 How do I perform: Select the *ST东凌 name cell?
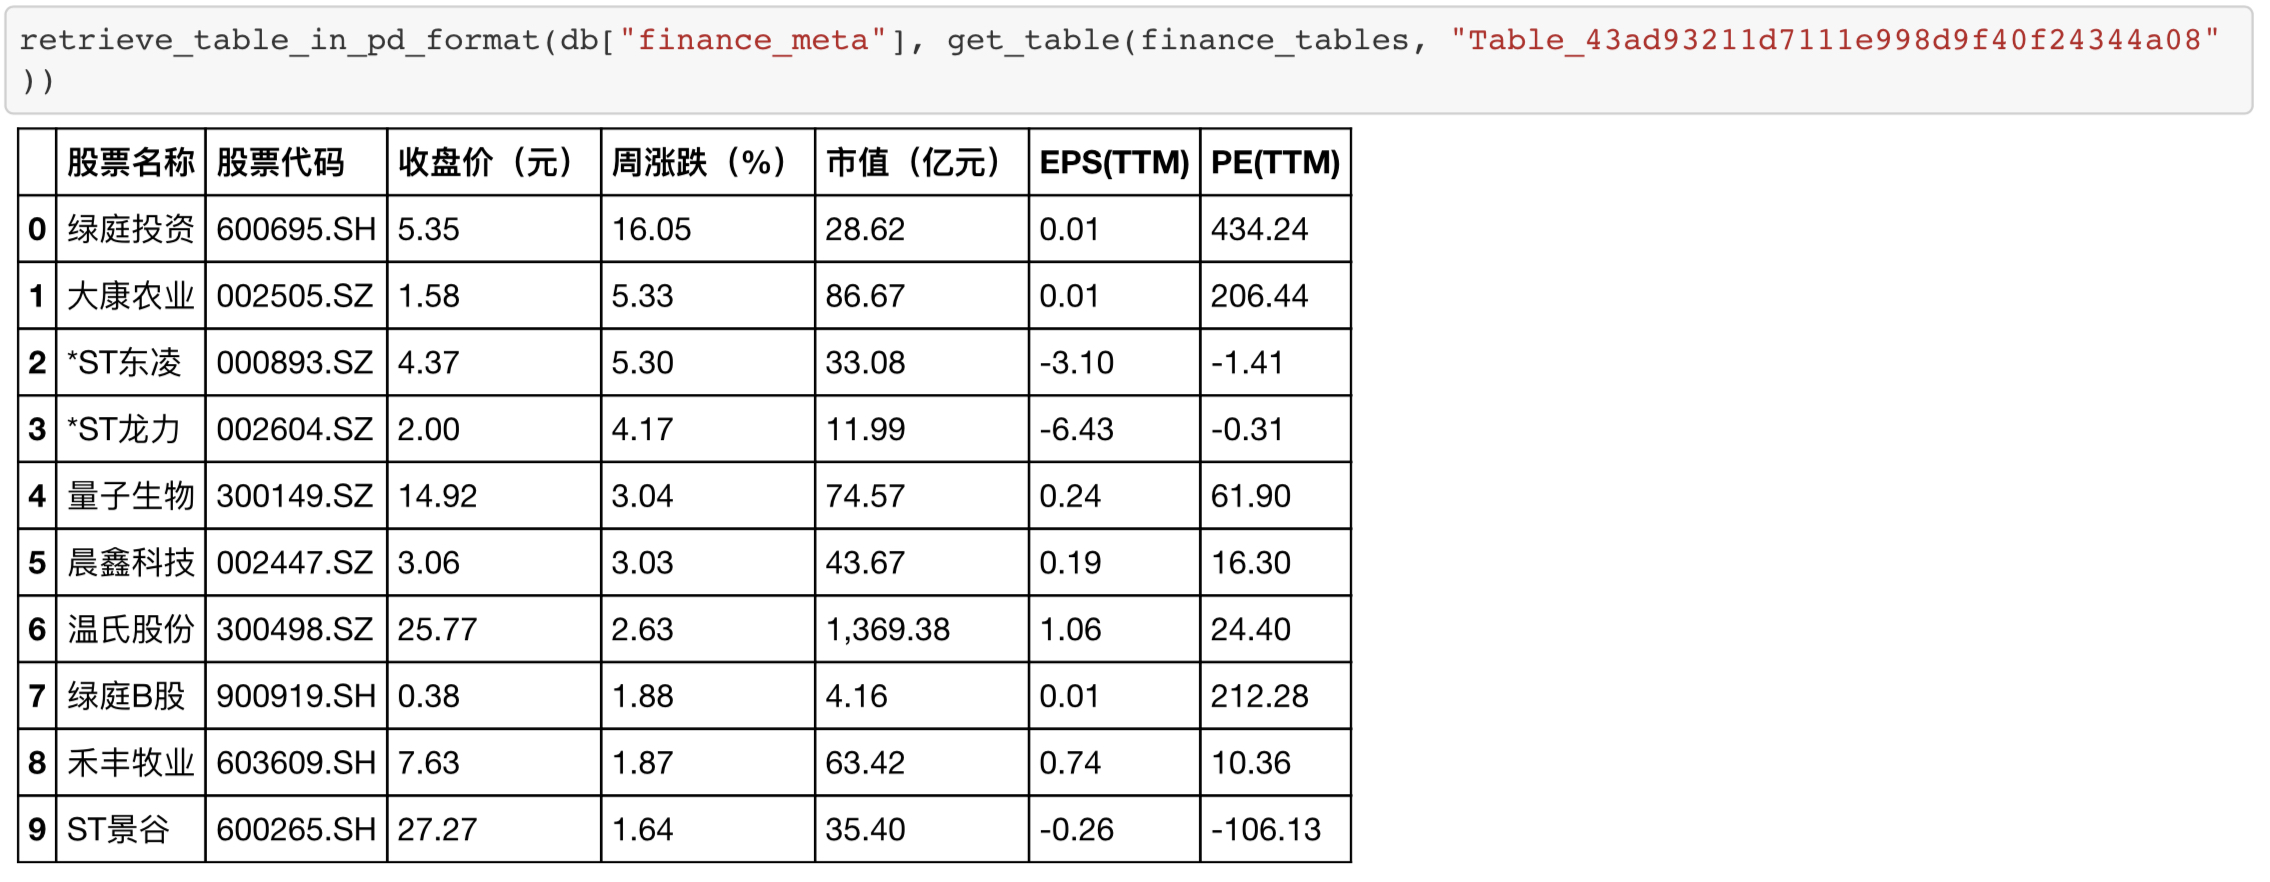pyautogui.click(x=124, y=362)
